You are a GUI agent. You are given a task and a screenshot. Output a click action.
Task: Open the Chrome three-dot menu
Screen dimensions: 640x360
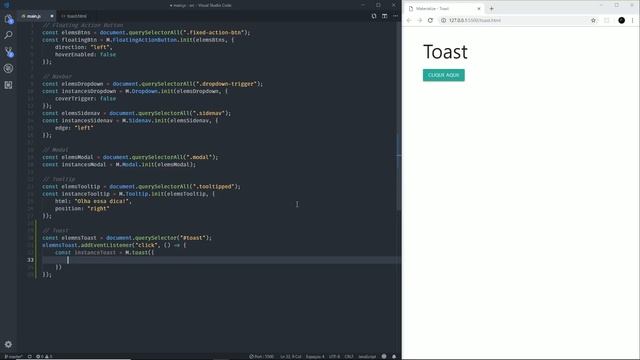tap(633, 20)
